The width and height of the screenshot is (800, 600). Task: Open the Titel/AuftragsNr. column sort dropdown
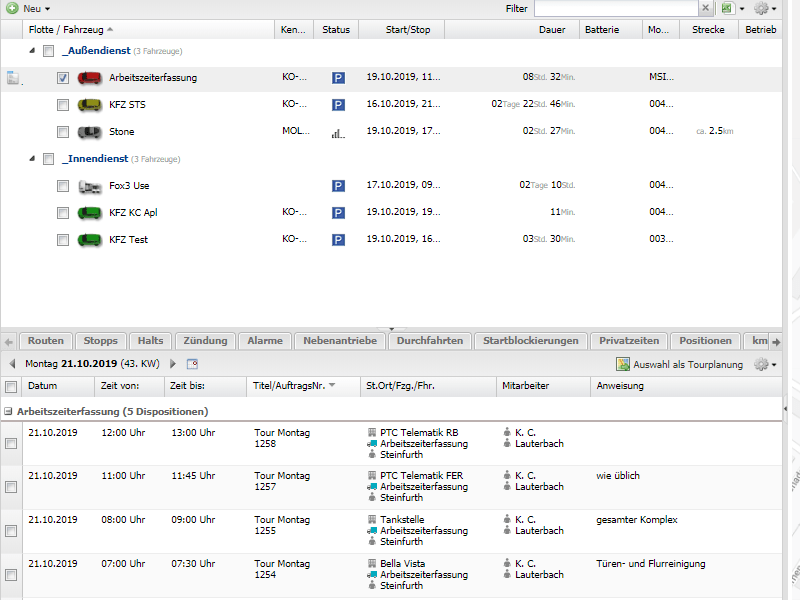pyautogui.click(x=332, y=386)
